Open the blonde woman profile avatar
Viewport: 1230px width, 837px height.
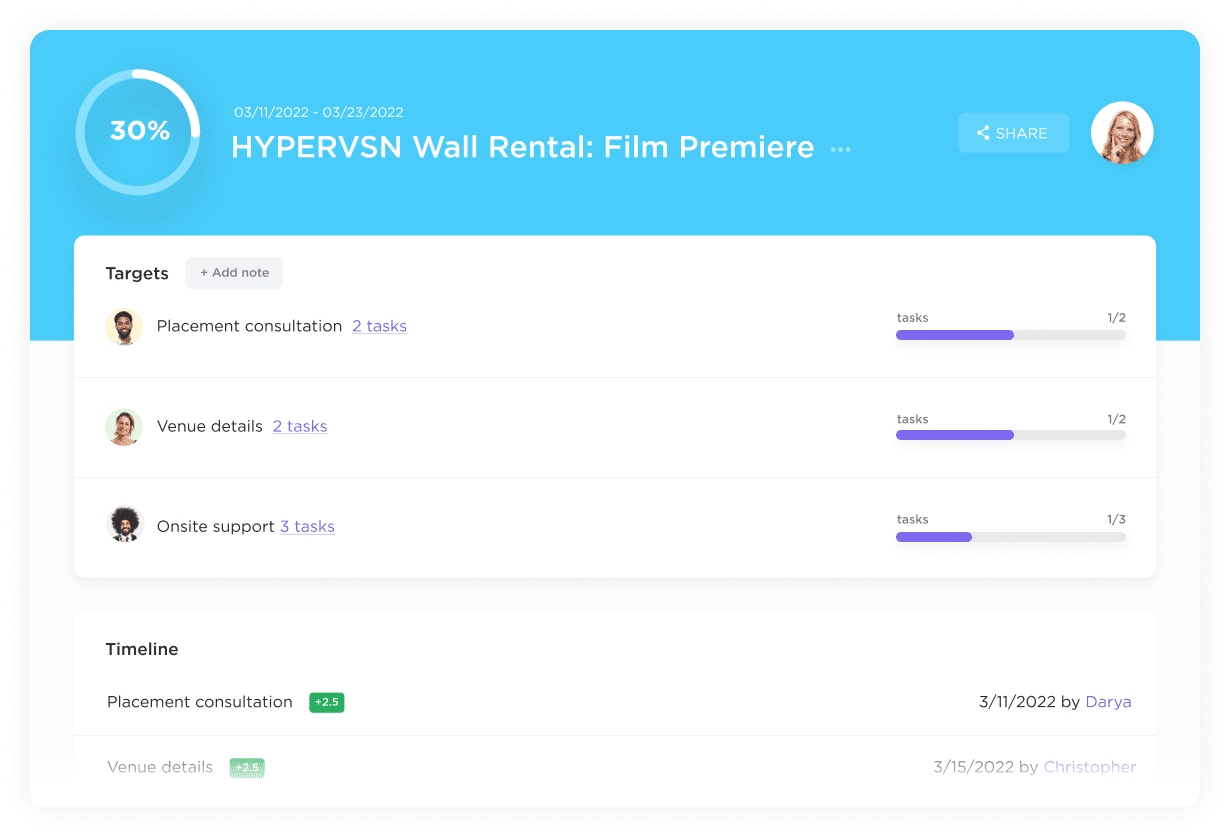pos(1122,133)
